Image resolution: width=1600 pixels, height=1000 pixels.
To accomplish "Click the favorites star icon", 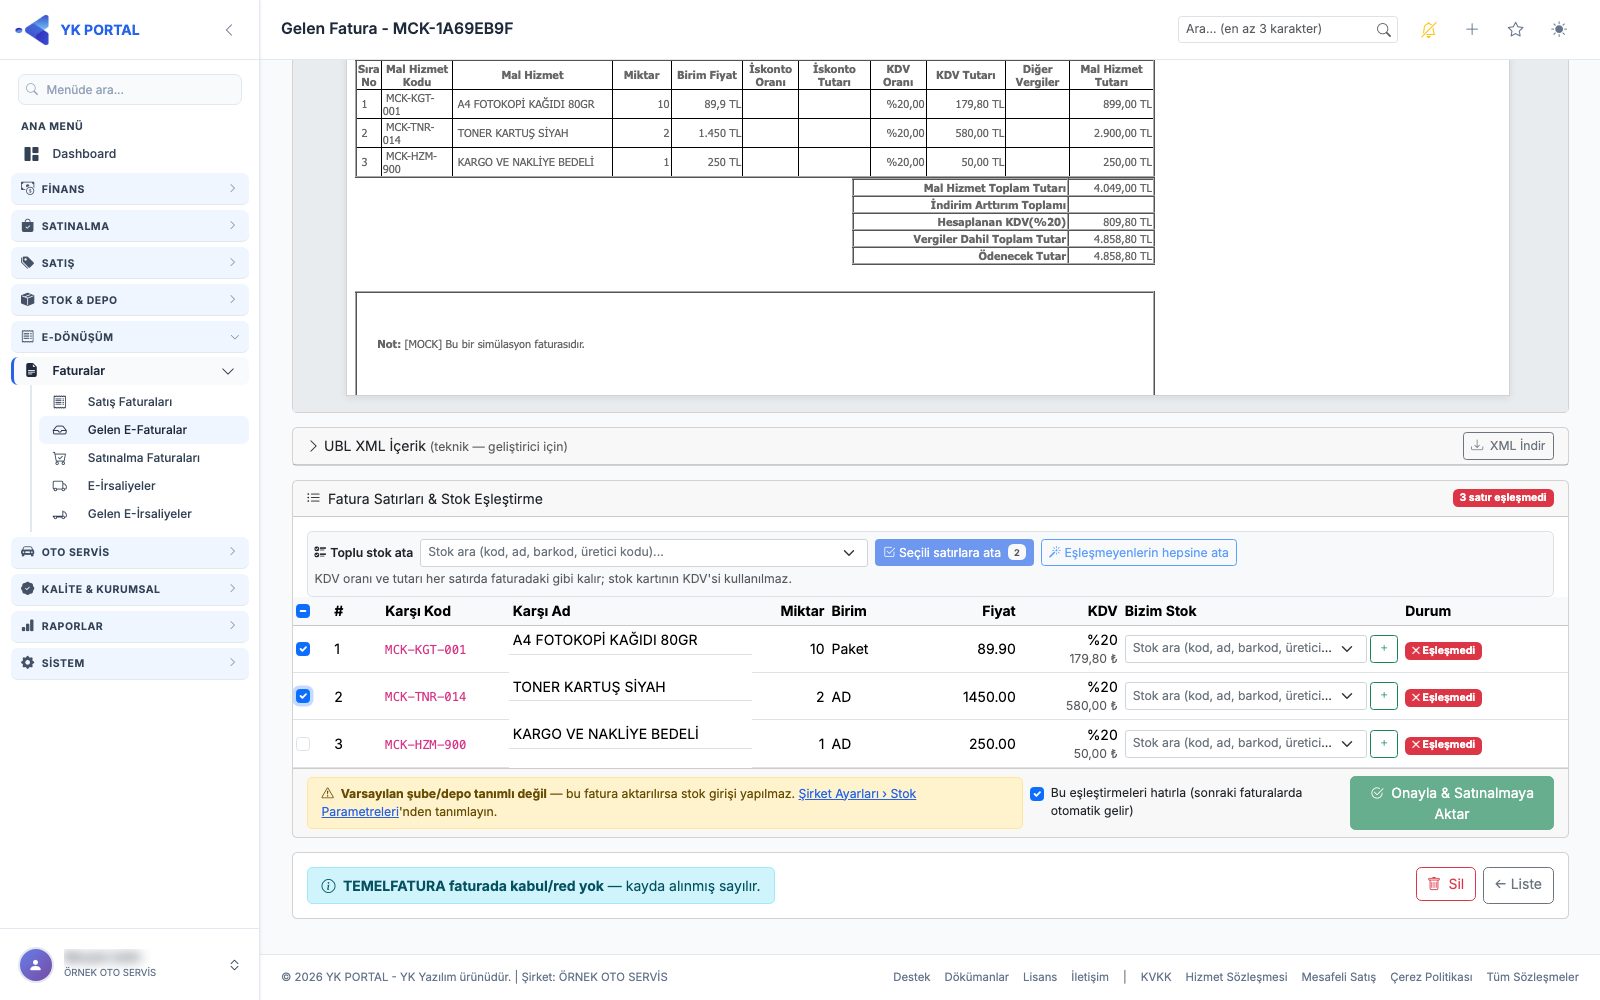I will point(1516,30).
